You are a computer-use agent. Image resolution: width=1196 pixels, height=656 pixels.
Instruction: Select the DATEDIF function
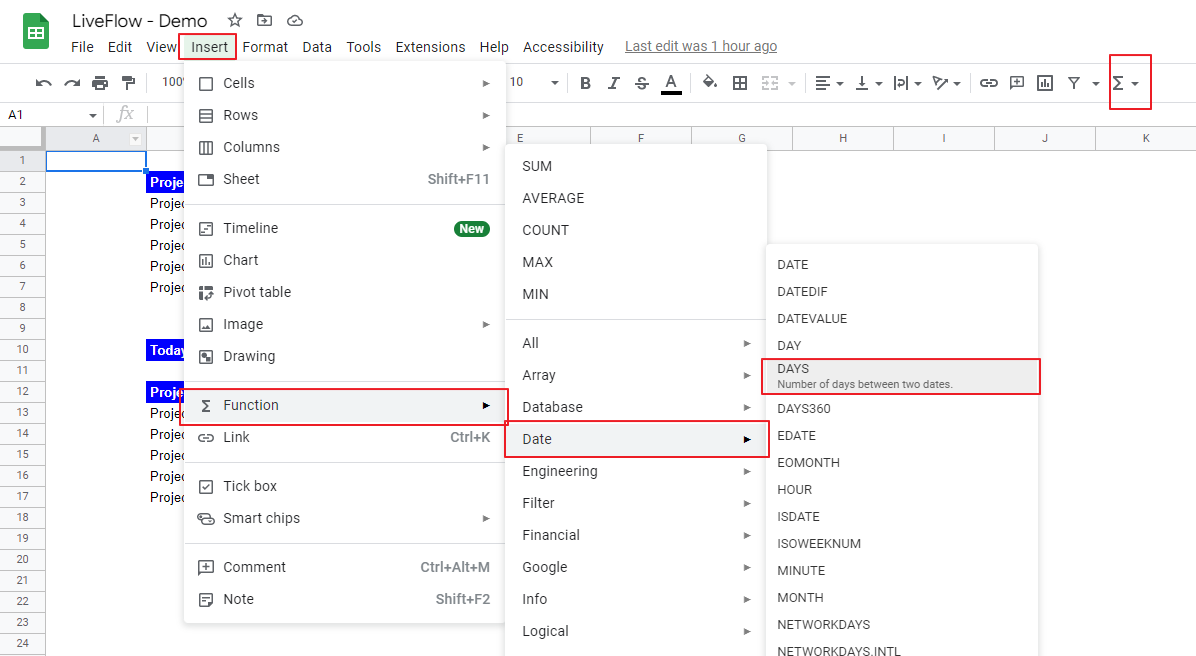pyautogui.click(x=902, y=291)
